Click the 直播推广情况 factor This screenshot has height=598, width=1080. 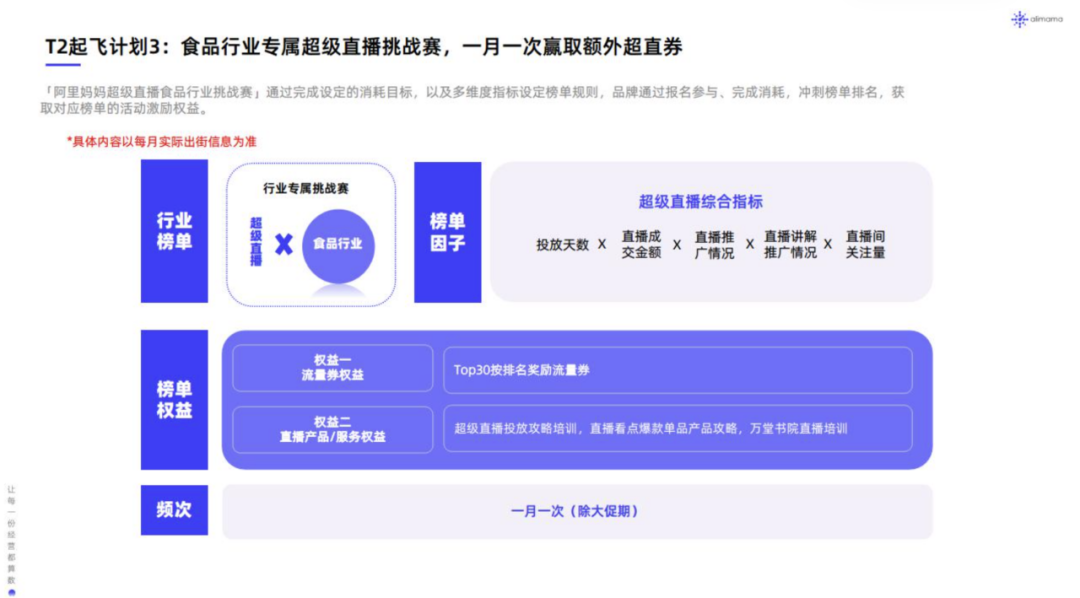[x=714, y=245]
